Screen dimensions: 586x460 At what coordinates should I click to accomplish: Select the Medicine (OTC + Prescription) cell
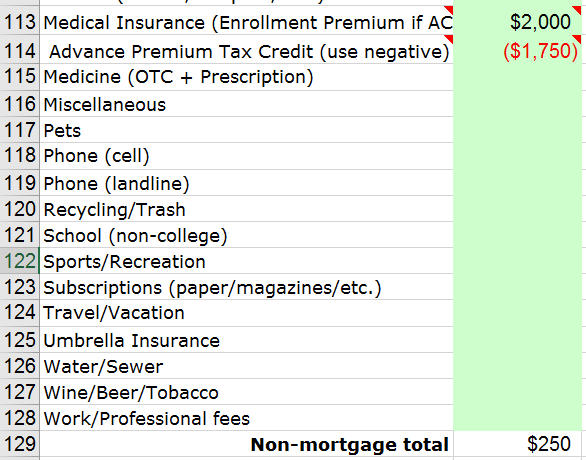[x=246, y=77]
